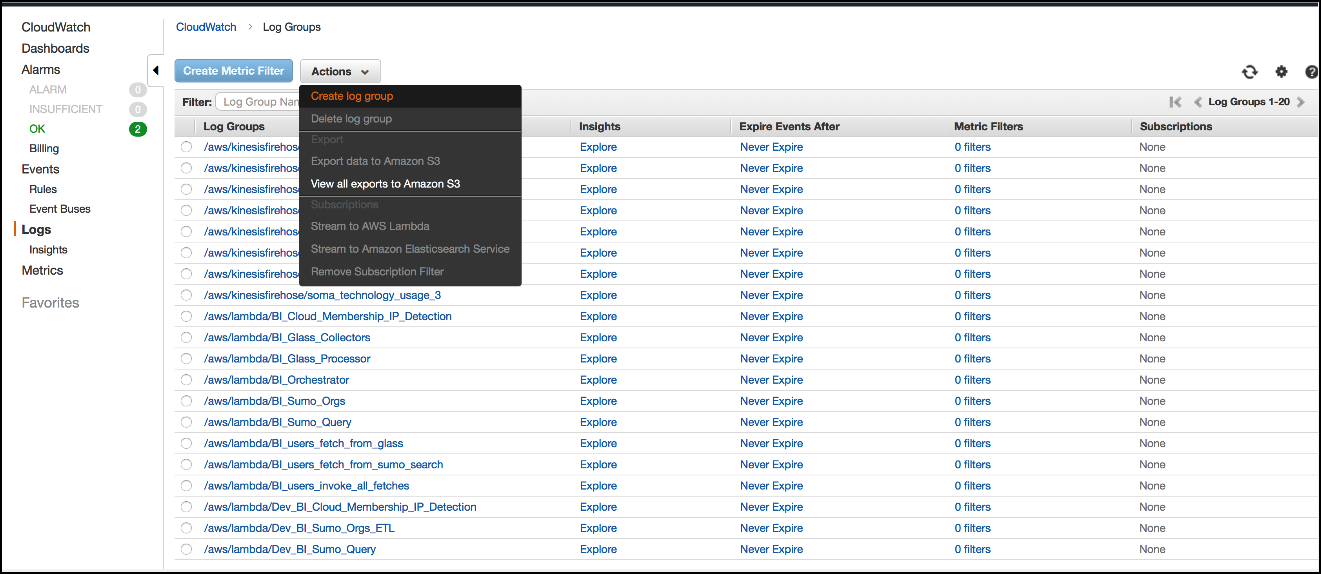Open Explore link for BI_Glass_Collectors row
This screenshot has width=1321, height=574.
tap(598, 338)
